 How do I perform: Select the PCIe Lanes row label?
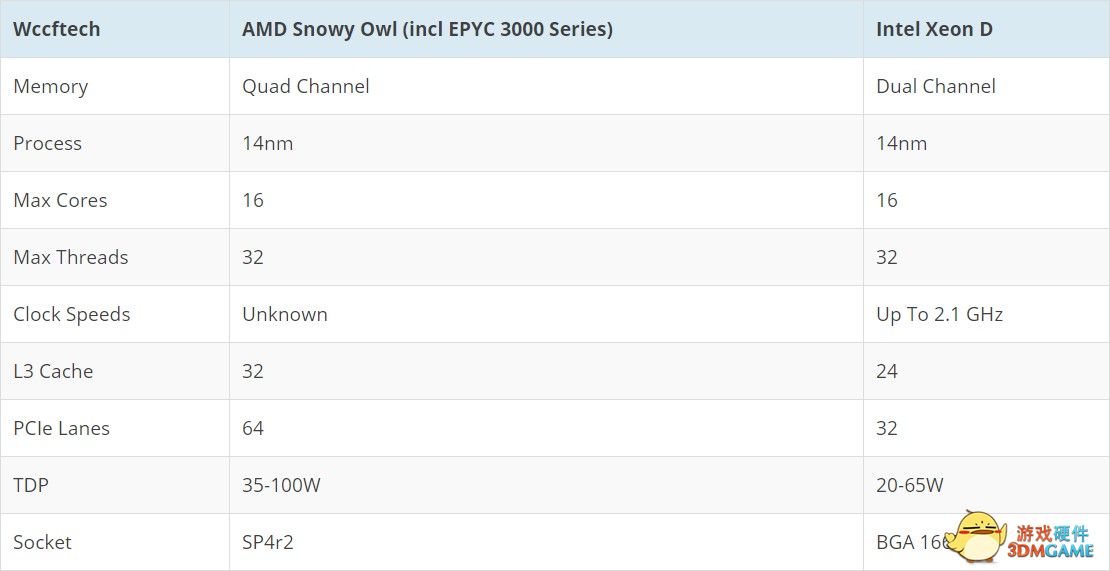tap(62, 428)
